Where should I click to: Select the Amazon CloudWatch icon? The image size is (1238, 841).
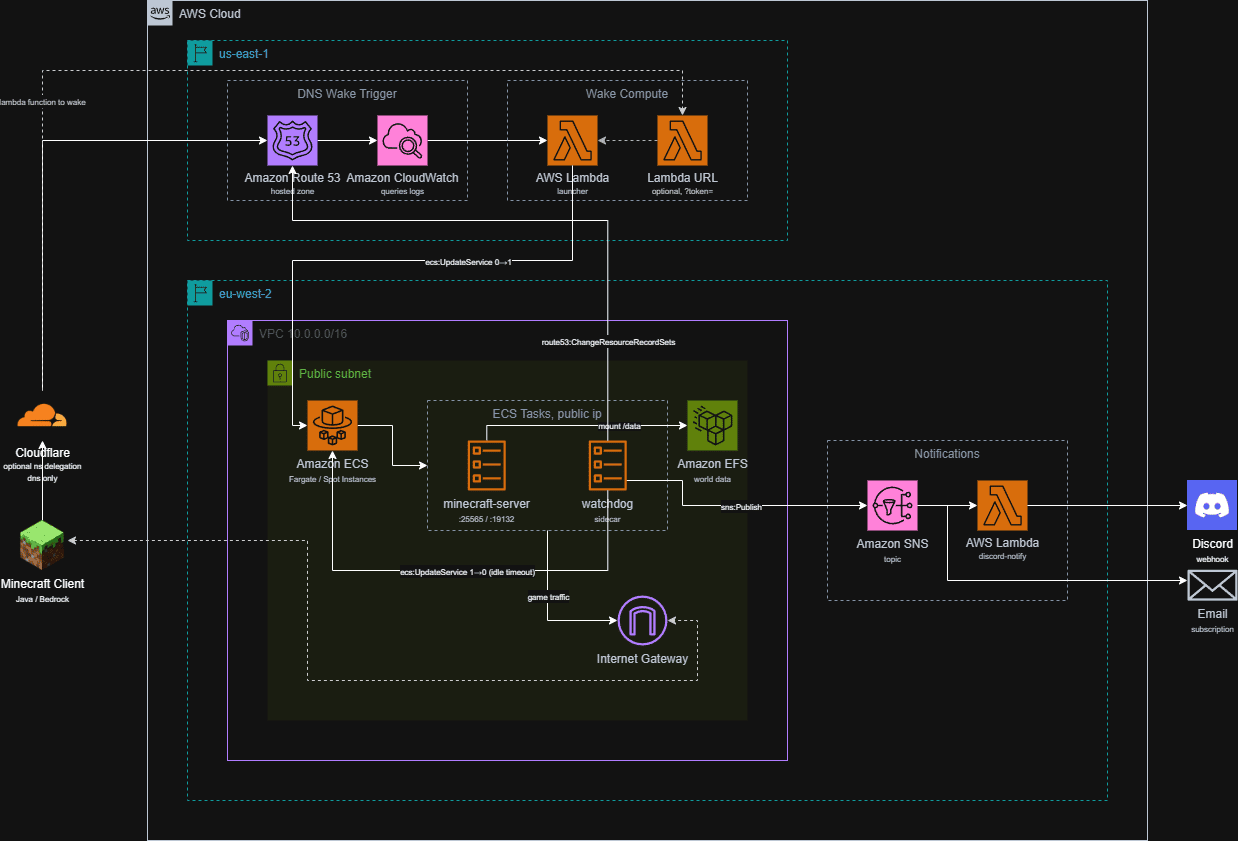402,141
